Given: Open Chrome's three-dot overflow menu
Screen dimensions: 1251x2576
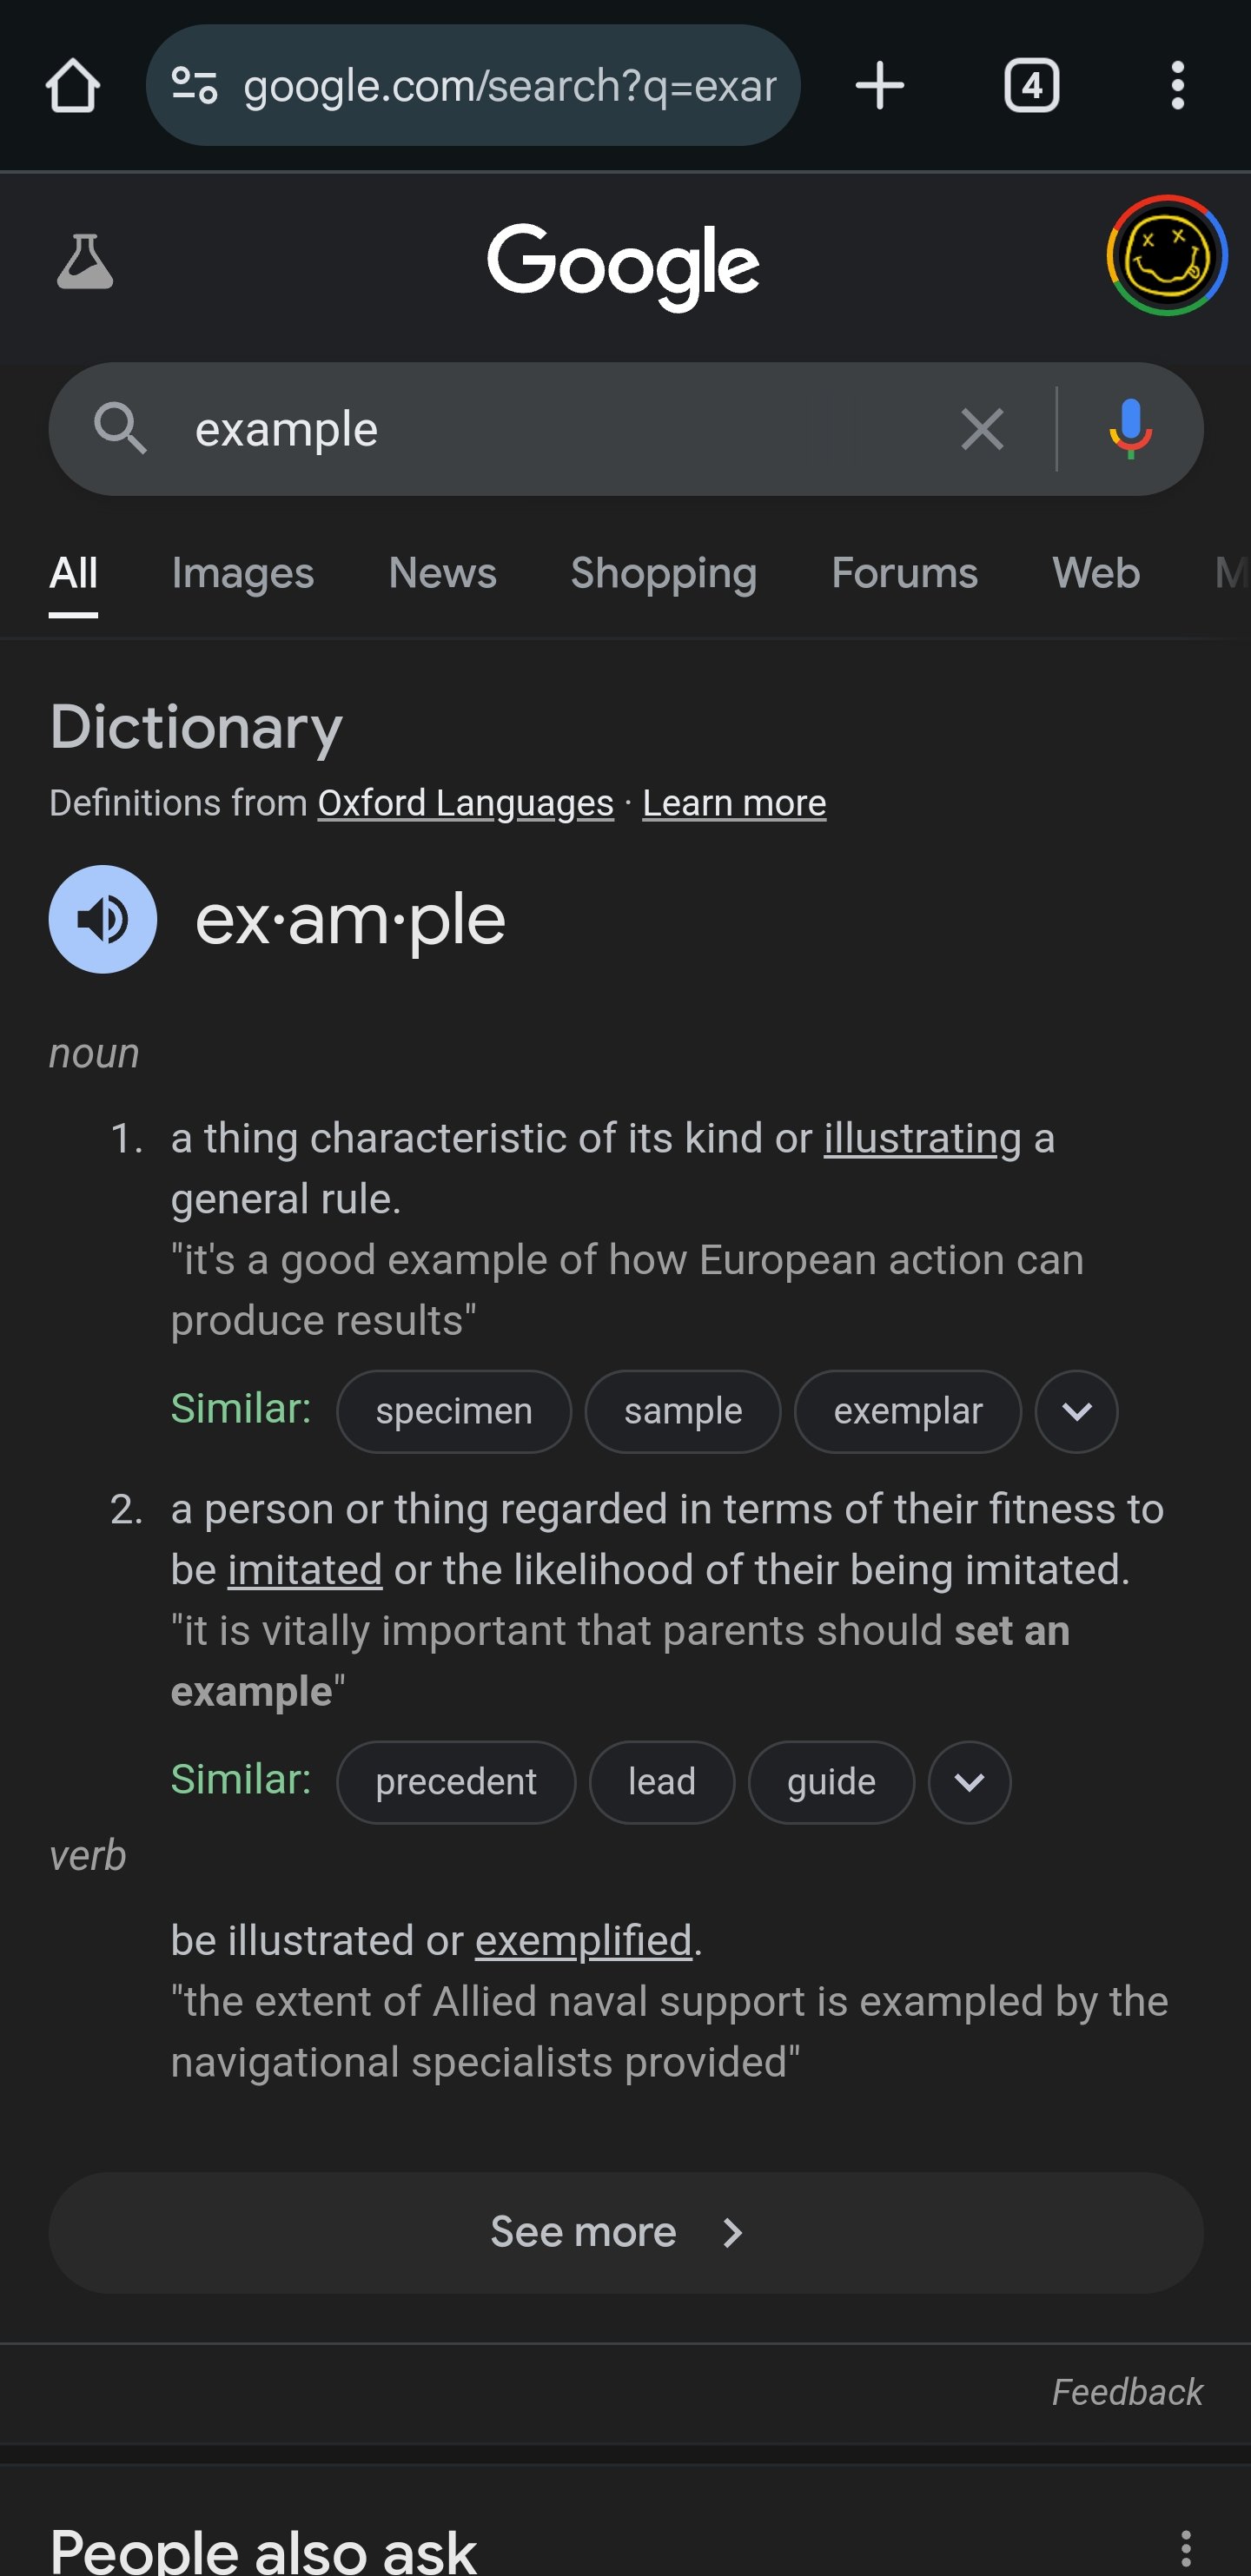Looking at the screenshot, I should pyautogui.click(x=1177, y=86).
